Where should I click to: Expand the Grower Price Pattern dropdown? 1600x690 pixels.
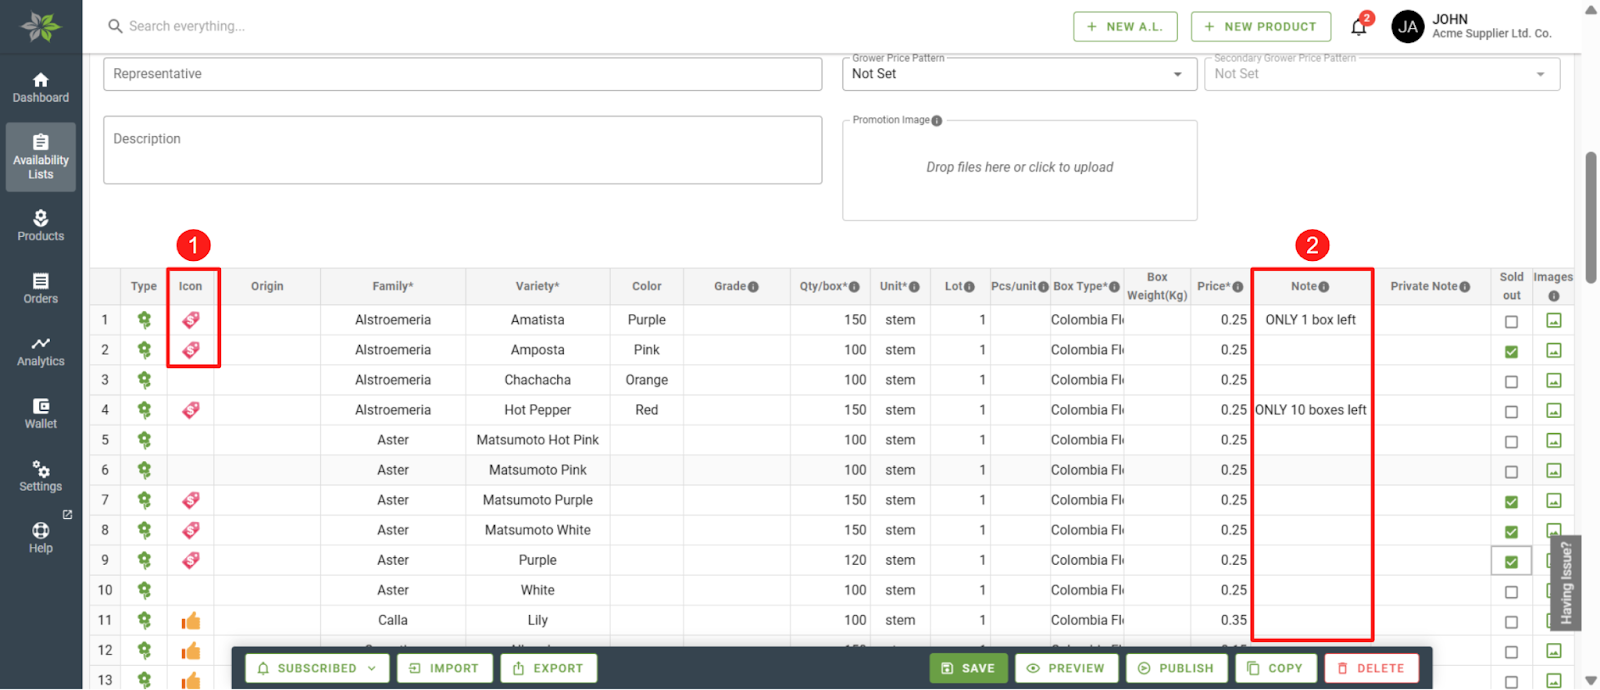coord(1018,74)
